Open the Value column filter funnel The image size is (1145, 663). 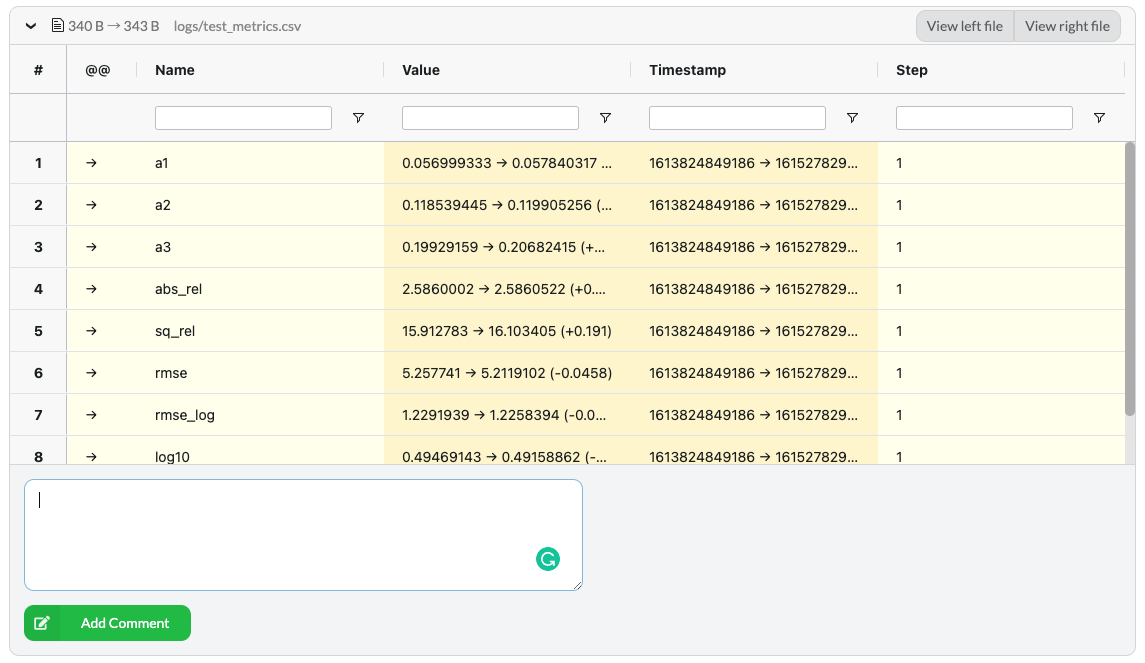click(605, 117)
